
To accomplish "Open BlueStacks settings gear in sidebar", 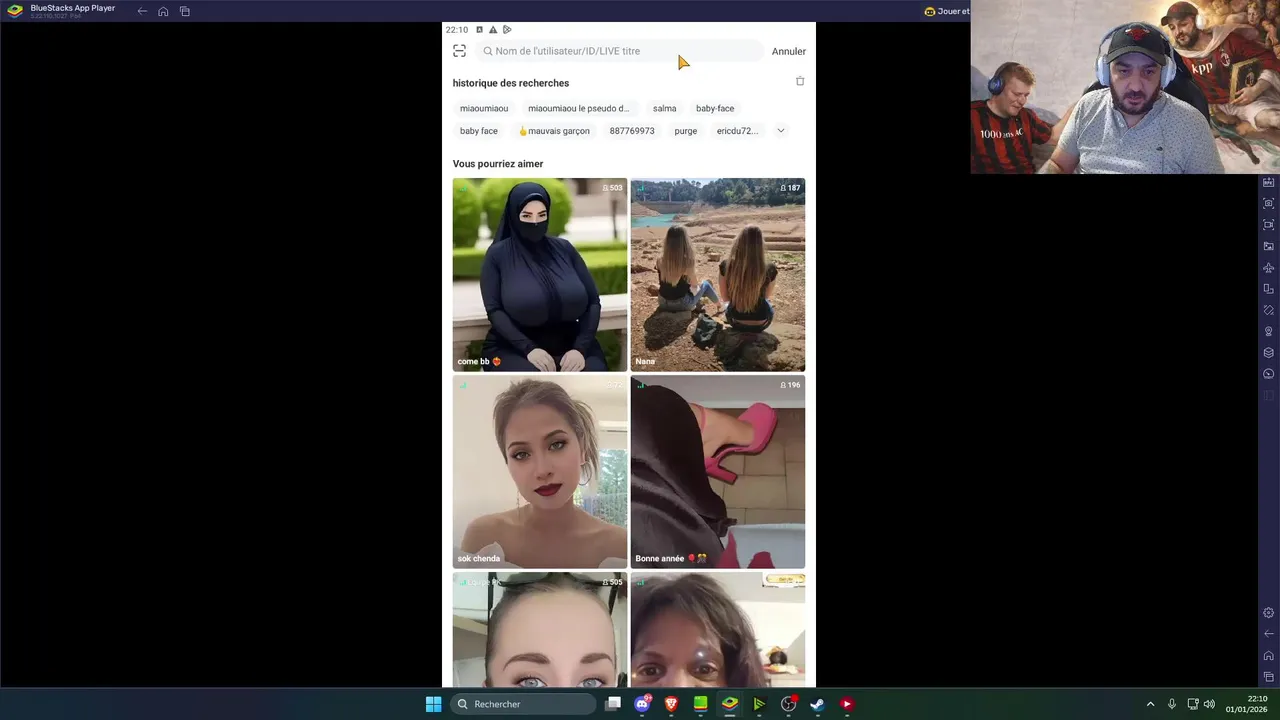I will [1269, 613].
